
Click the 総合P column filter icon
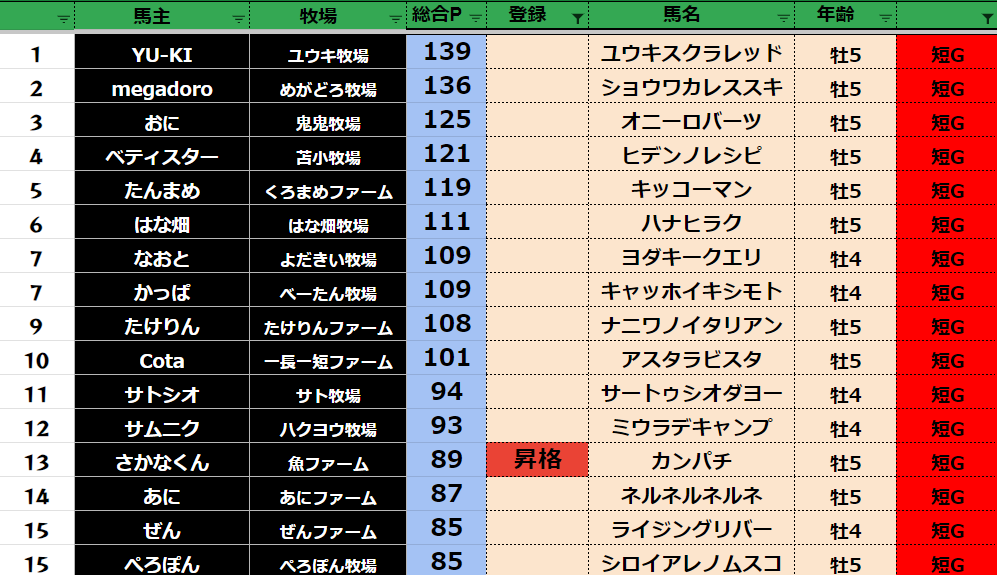[x=474, y=18]
